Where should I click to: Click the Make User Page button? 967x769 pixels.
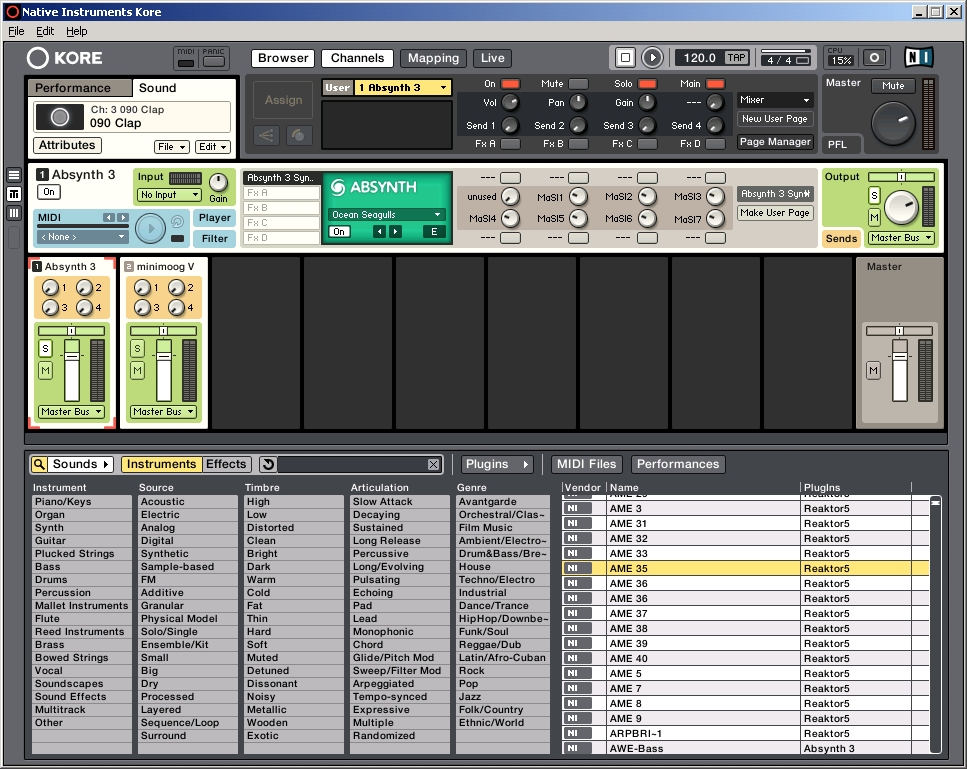click(775, 213)
